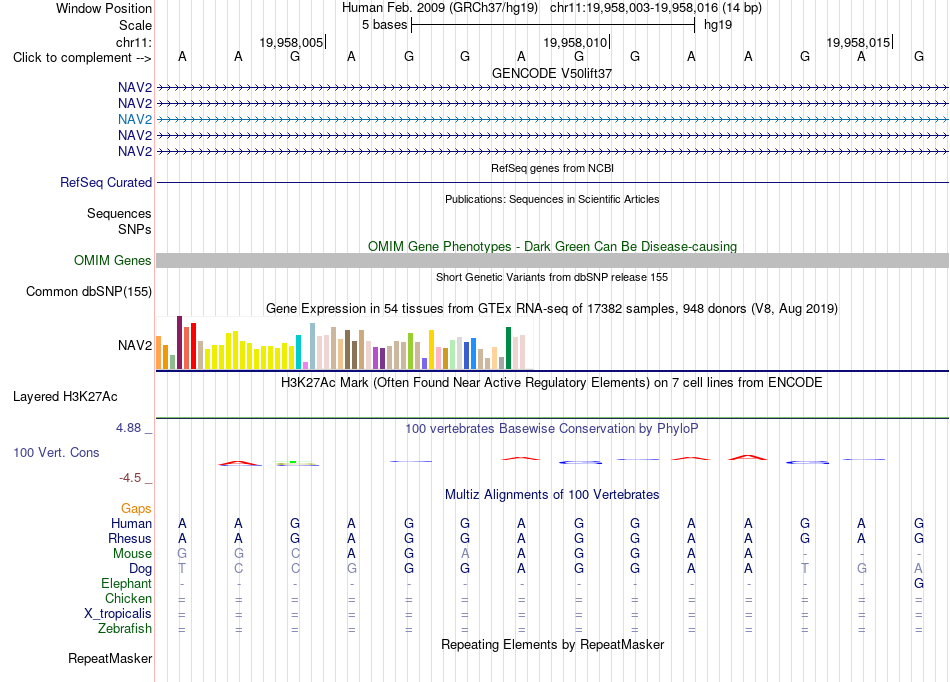Open the RefSeq Curated track label
Image resolution: width=950 pixels, height=682 pixels.
coord(106,182)
